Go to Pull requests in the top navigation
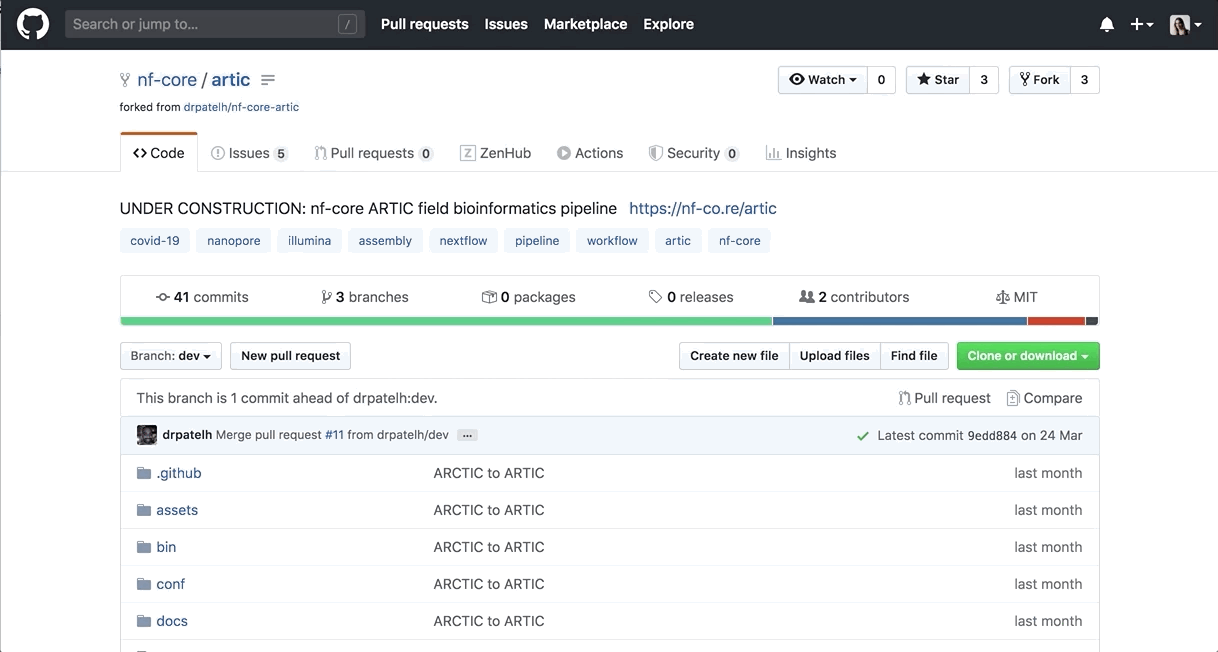 (424, 24)
